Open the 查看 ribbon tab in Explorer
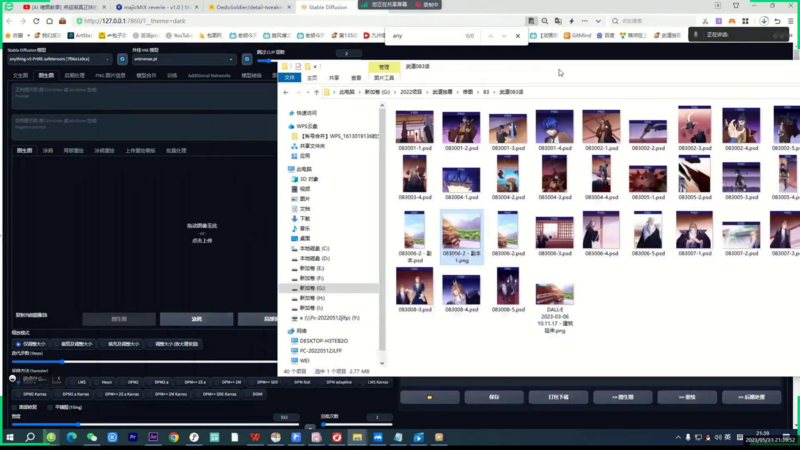 356,77
